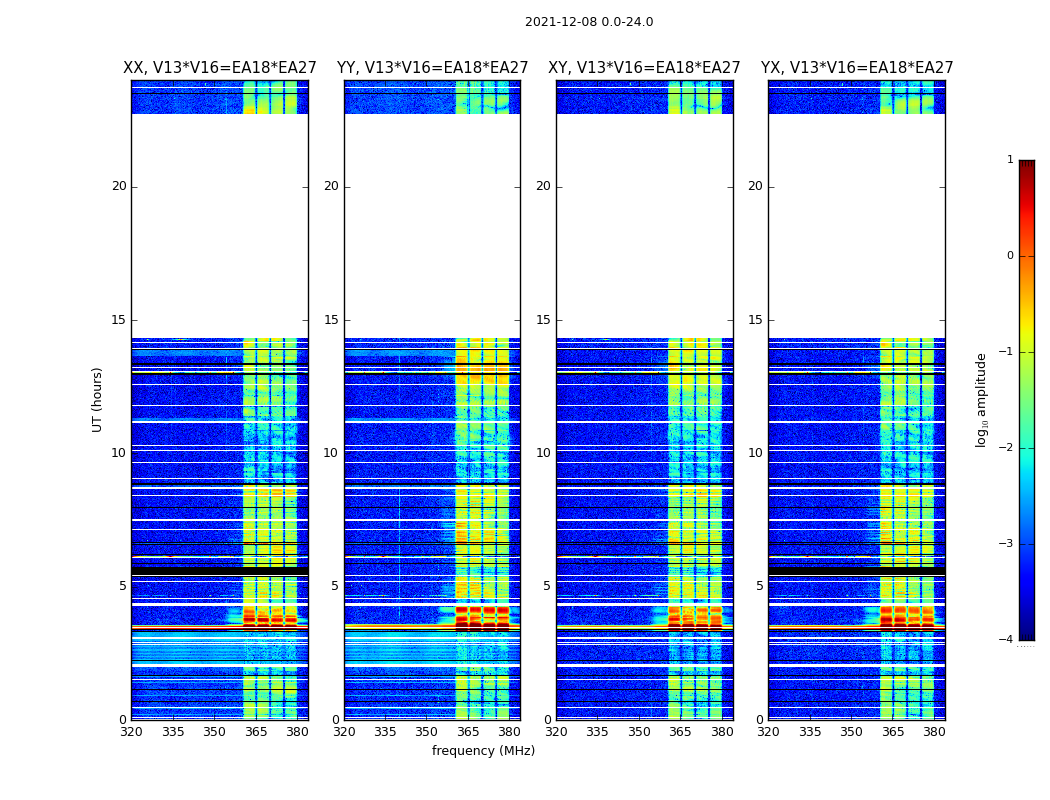1050x800 pixels.
Task: Click the YX panel title text
Action: click(856, 68)
